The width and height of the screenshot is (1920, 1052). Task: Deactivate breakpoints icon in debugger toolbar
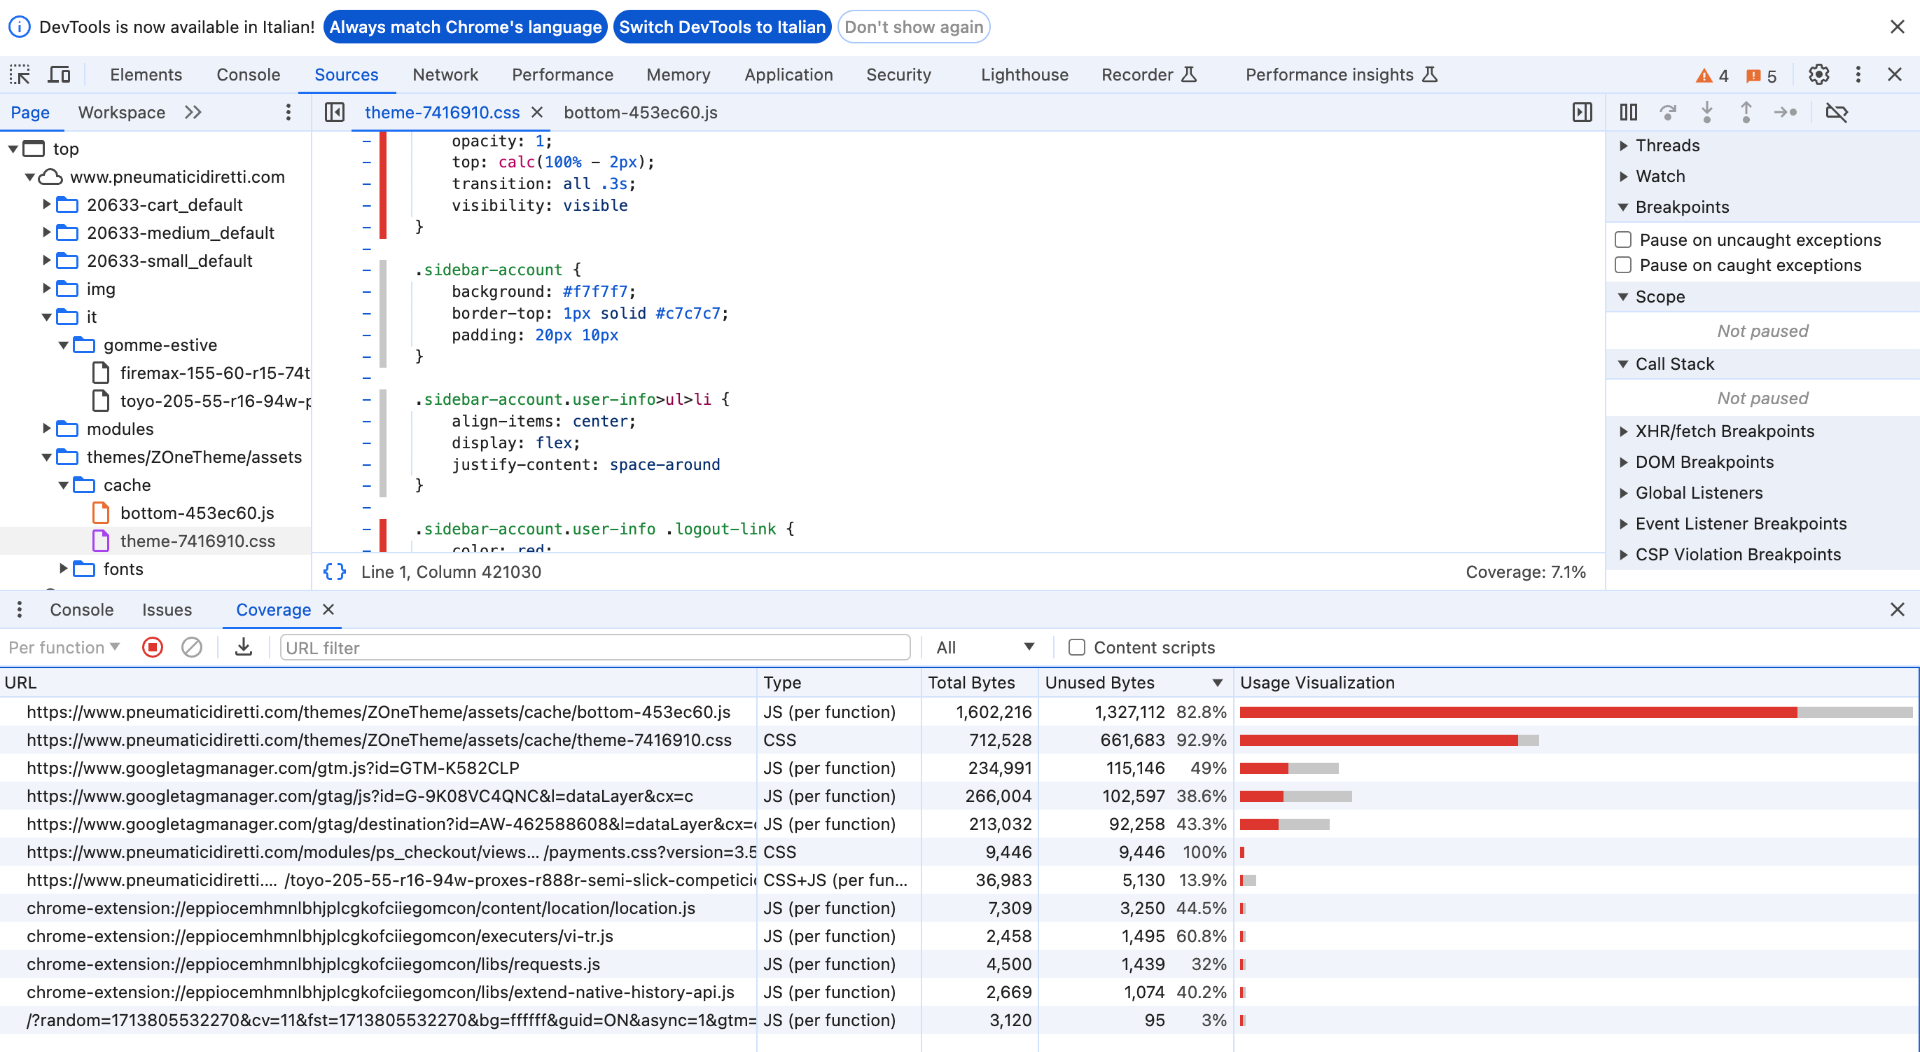coord(1836,113)
